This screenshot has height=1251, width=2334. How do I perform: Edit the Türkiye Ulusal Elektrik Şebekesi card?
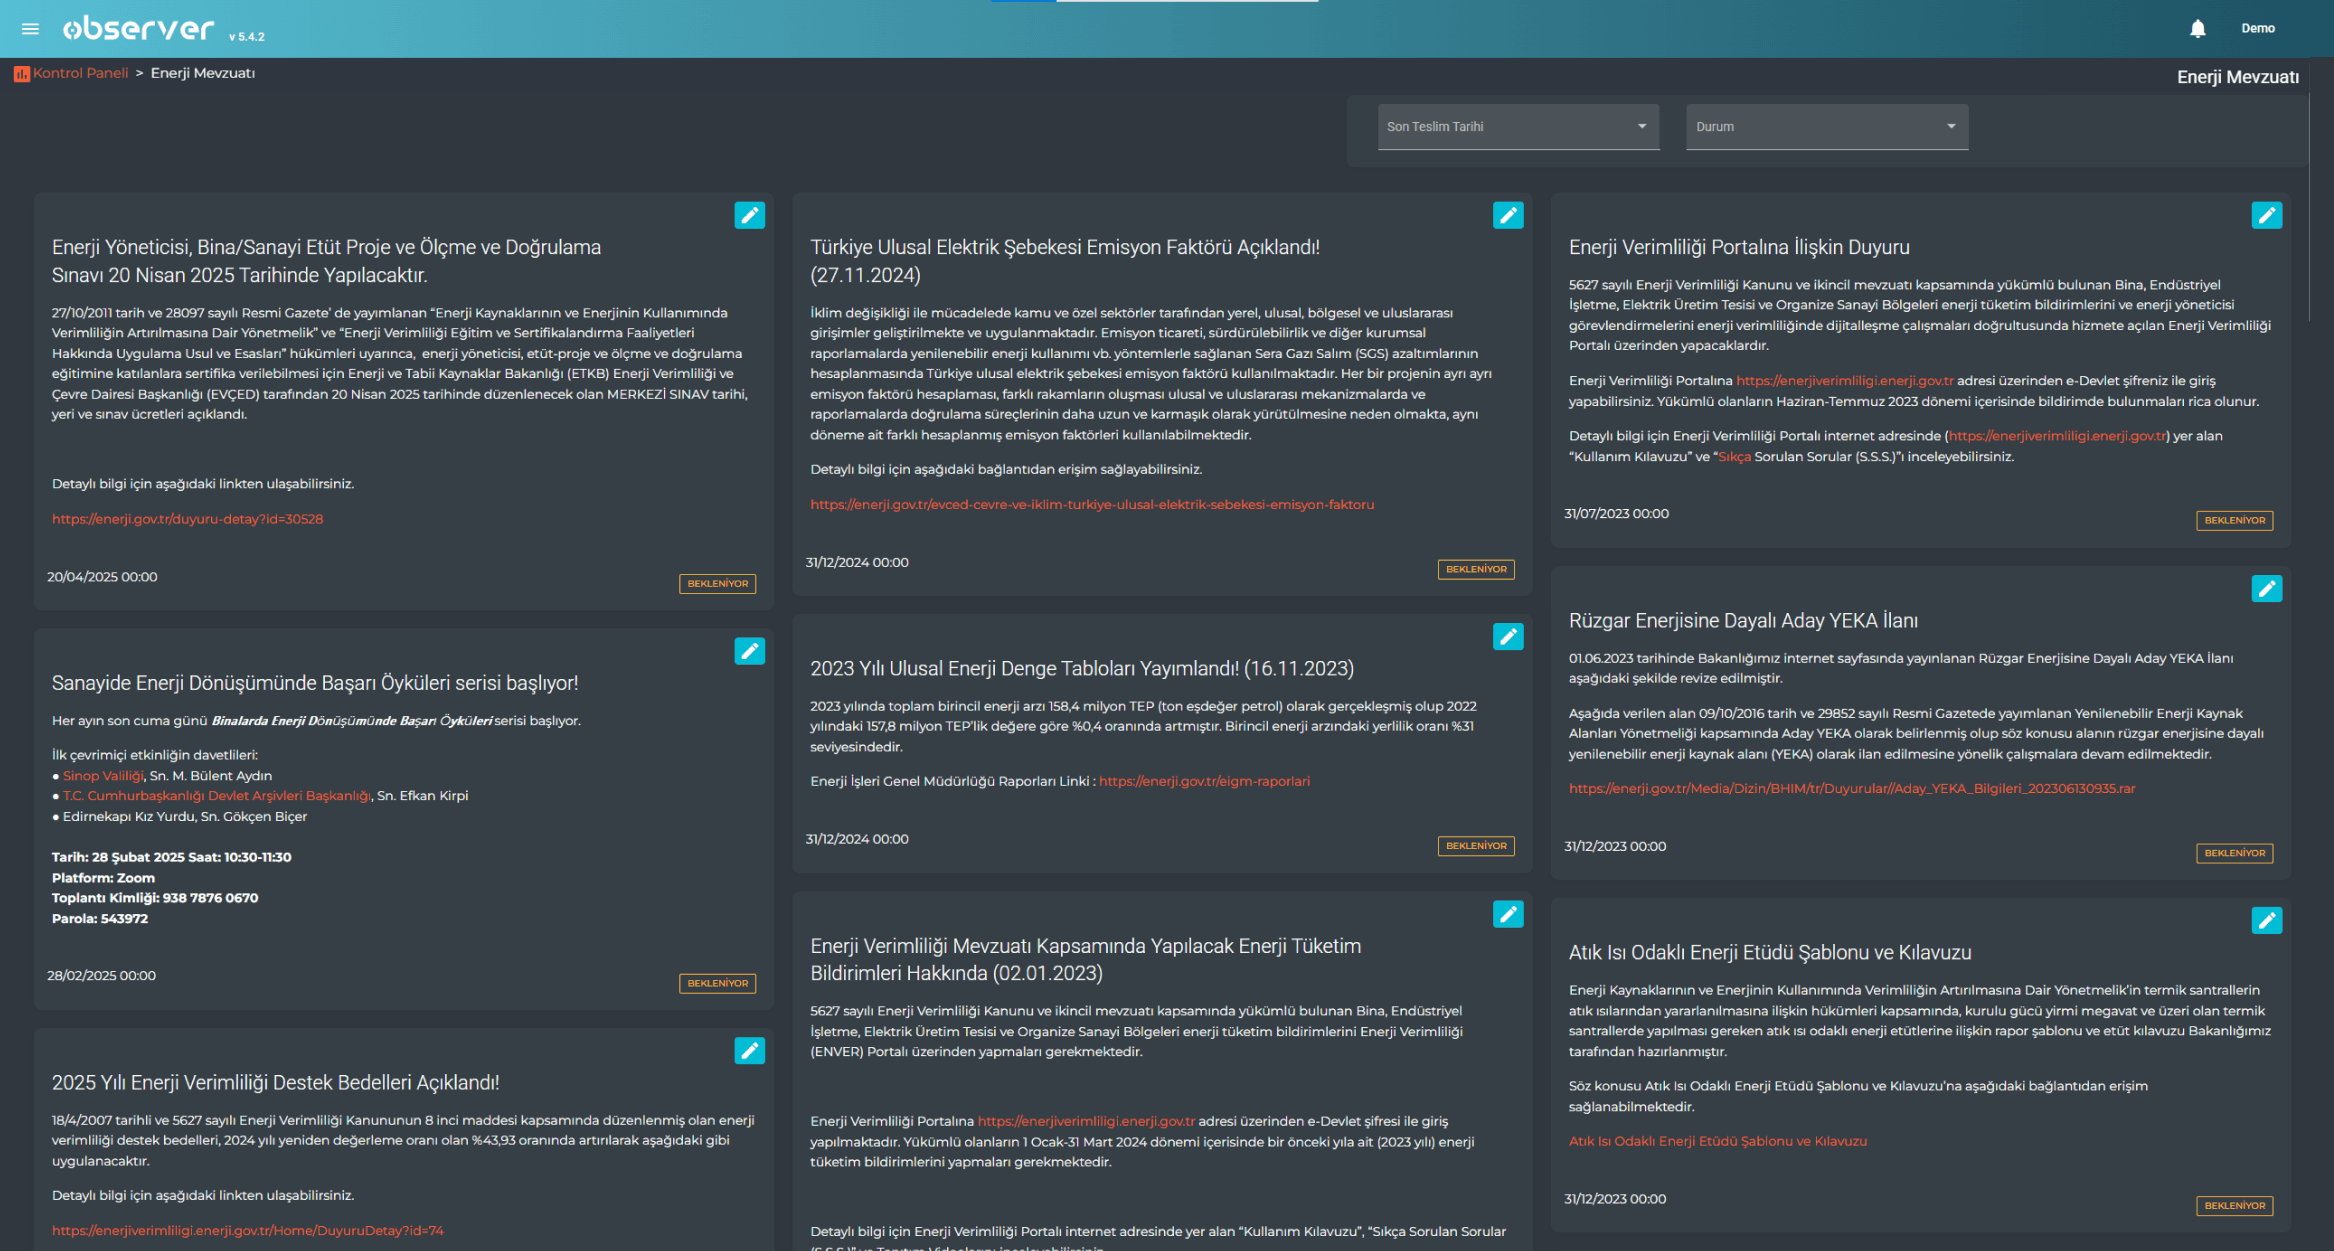coord(1508,215)
